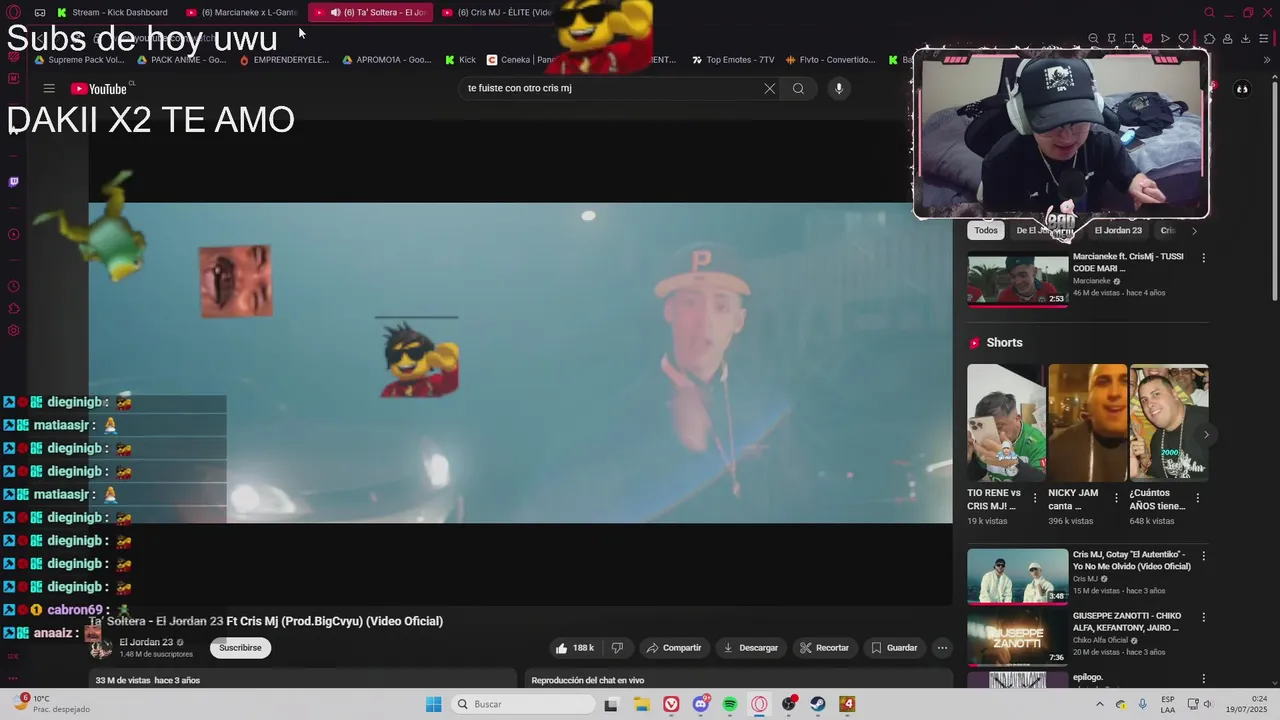The width and height of the screenshot is (1280, 720).
Task: Toggle the red ad-blocker shield
Action: 1148,39
